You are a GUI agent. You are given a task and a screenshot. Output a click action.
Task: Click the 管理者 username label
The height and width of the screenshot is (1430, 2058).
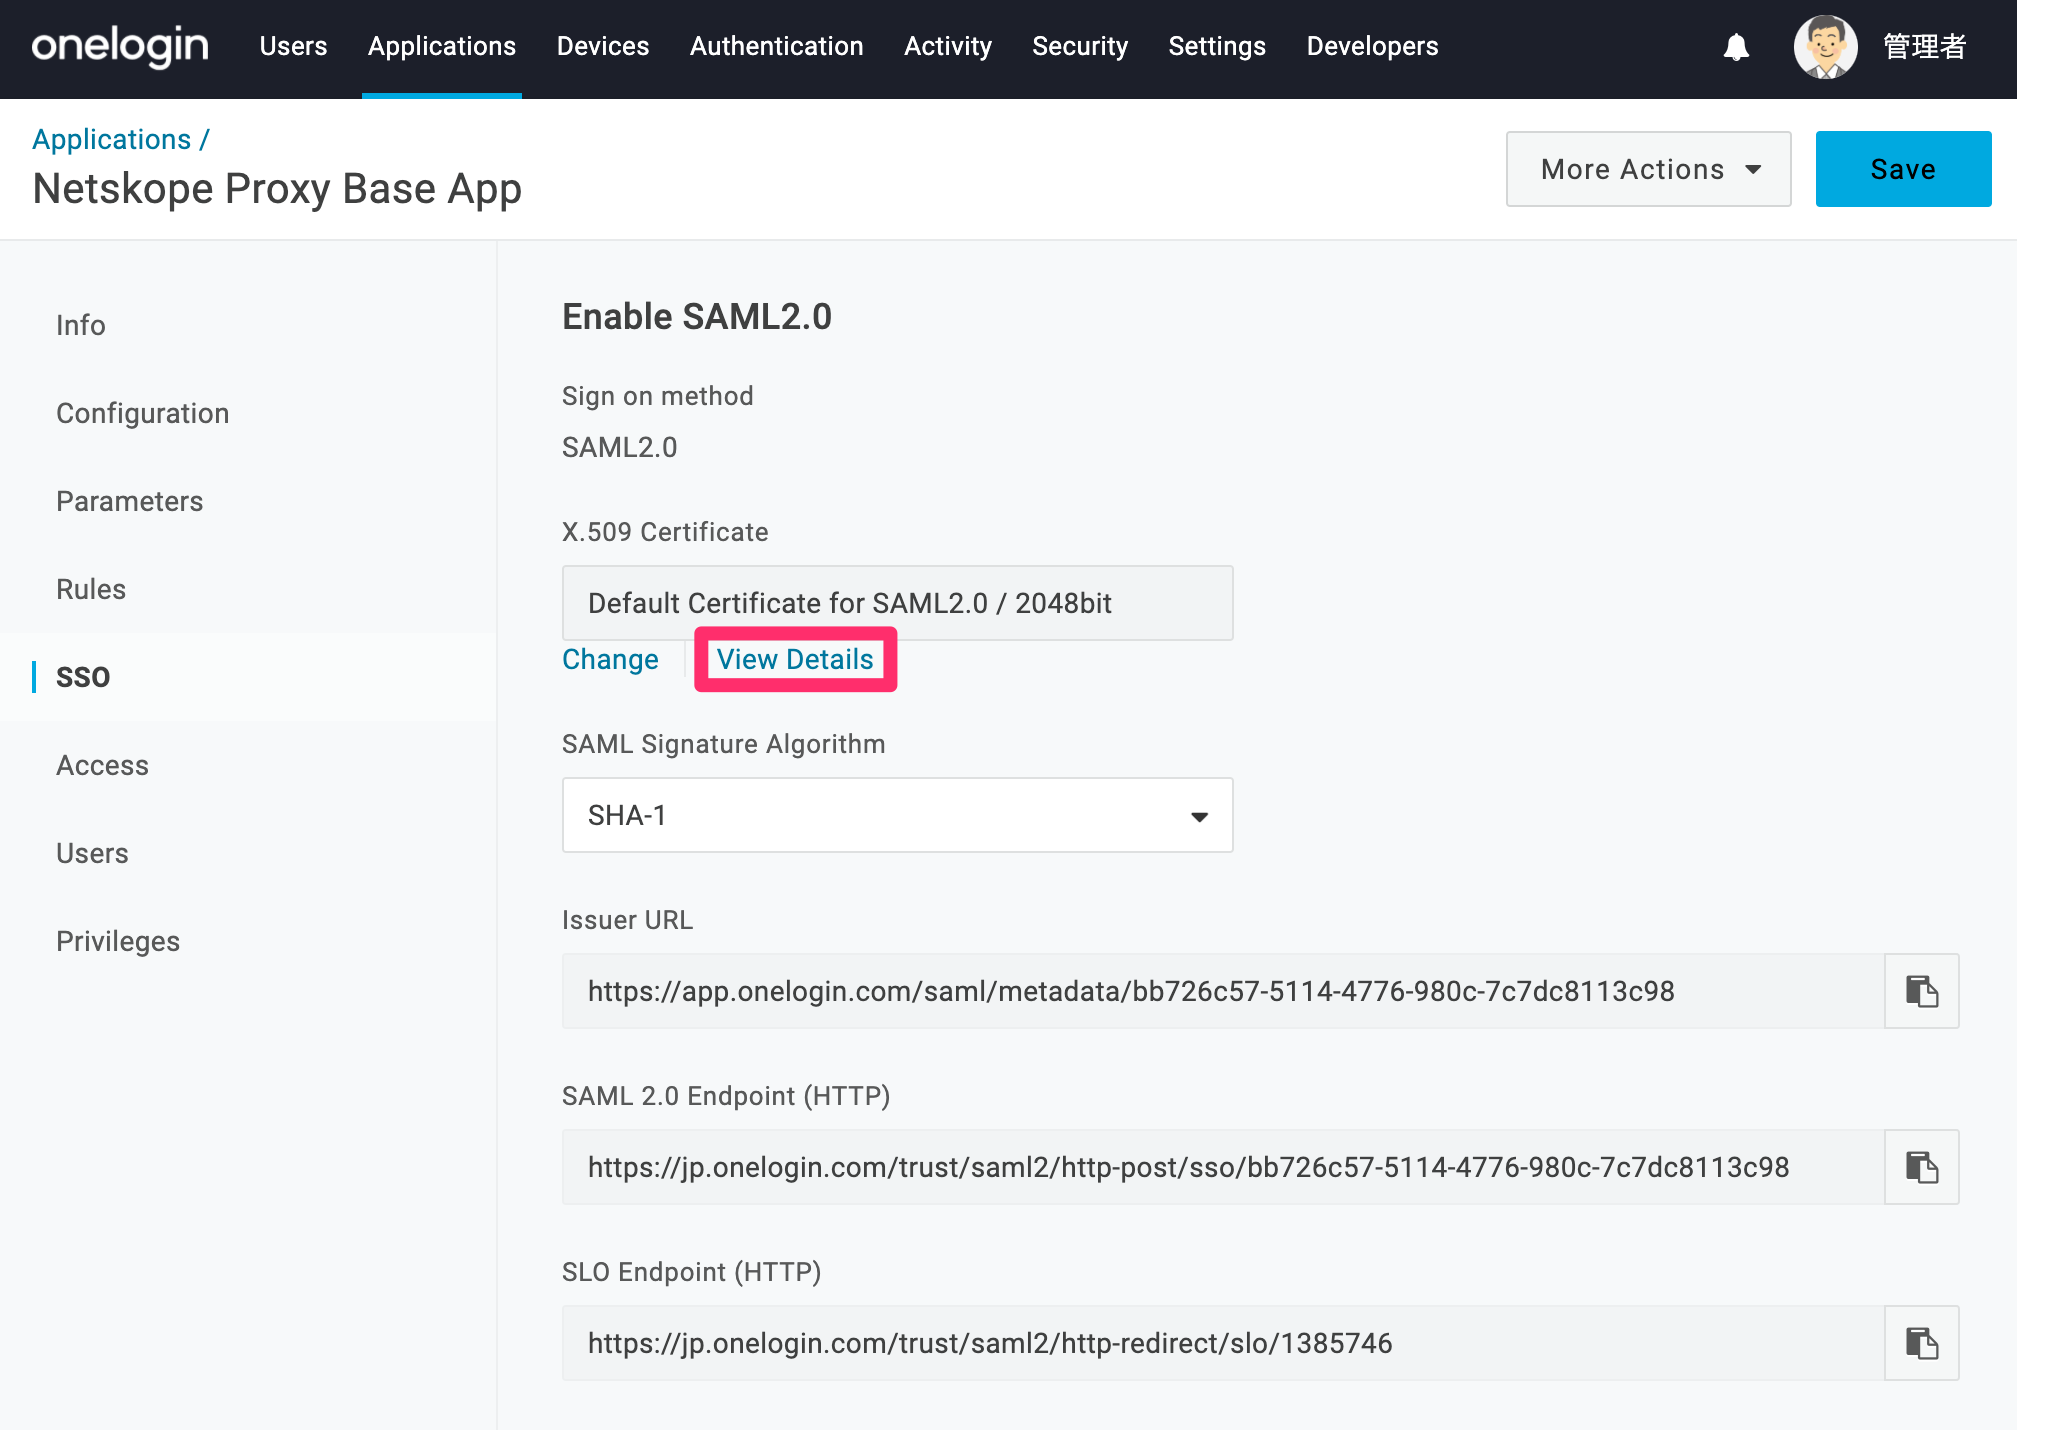coord(1925,47)
